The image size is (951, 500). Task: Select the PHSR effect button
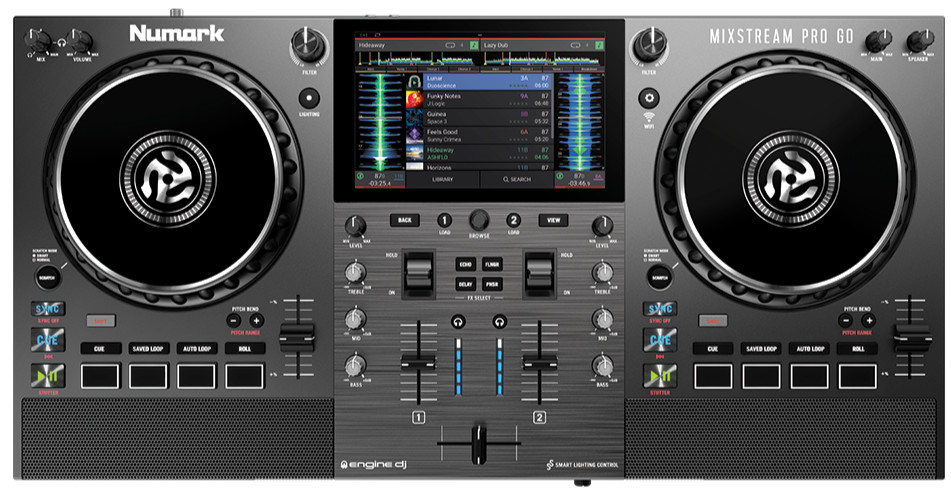(492, 284)
